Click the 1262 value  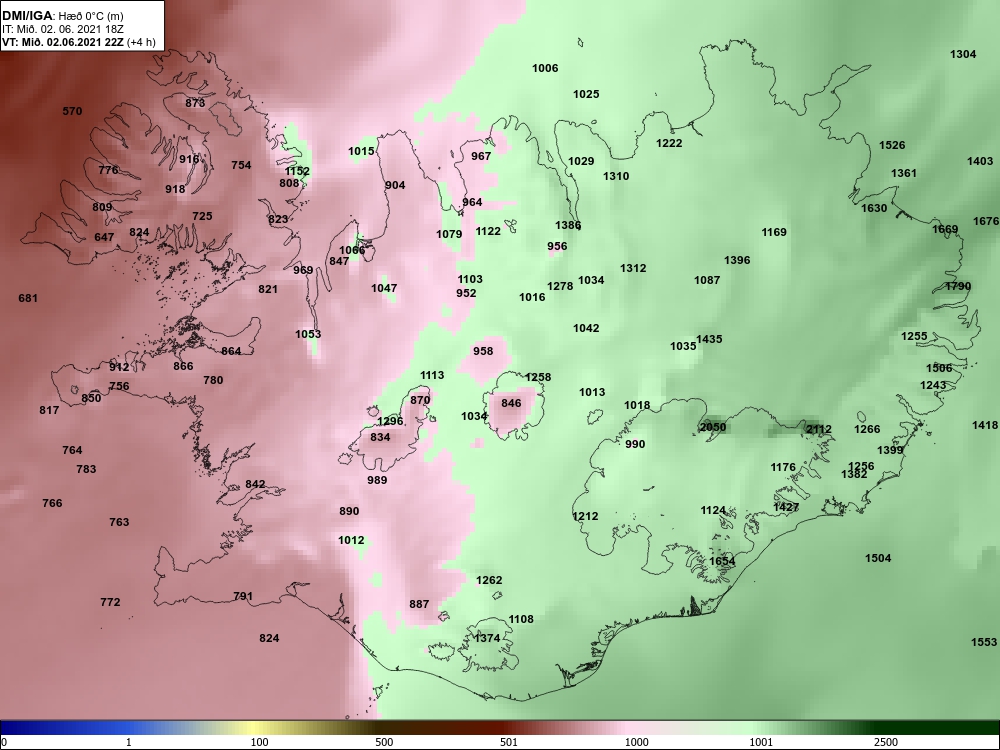[489, 580]
